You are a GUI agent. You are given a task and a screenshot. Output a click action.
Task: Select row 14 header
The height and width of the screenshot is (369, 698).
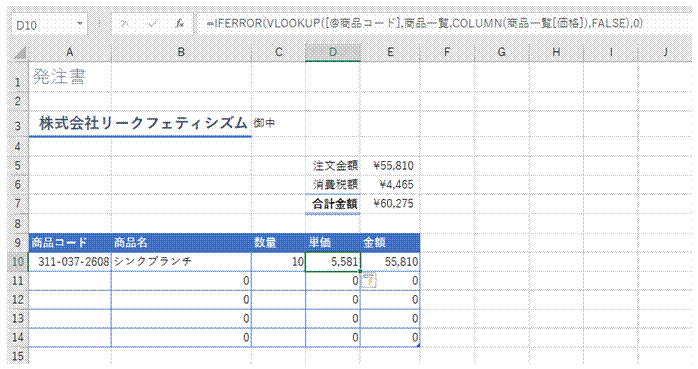click(18, 337)
